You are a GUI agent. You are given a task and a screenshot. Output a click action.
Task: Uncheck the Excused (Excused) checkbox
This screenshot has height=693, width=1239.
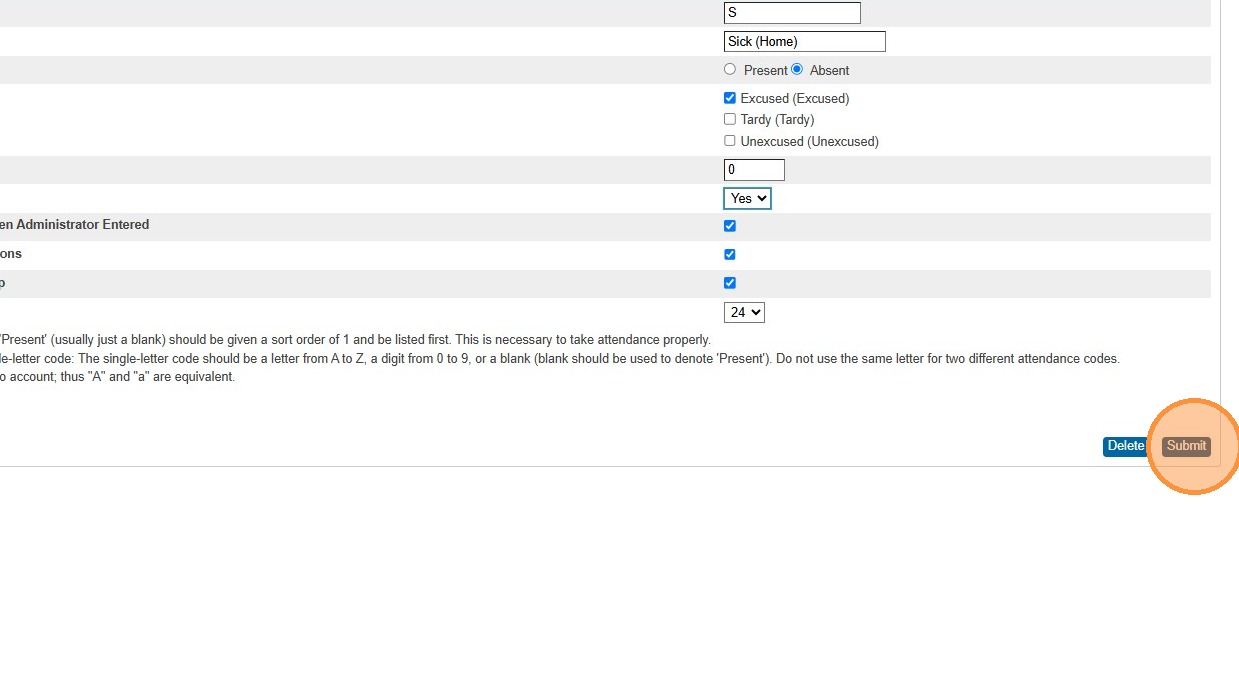[x=730, y=98]
